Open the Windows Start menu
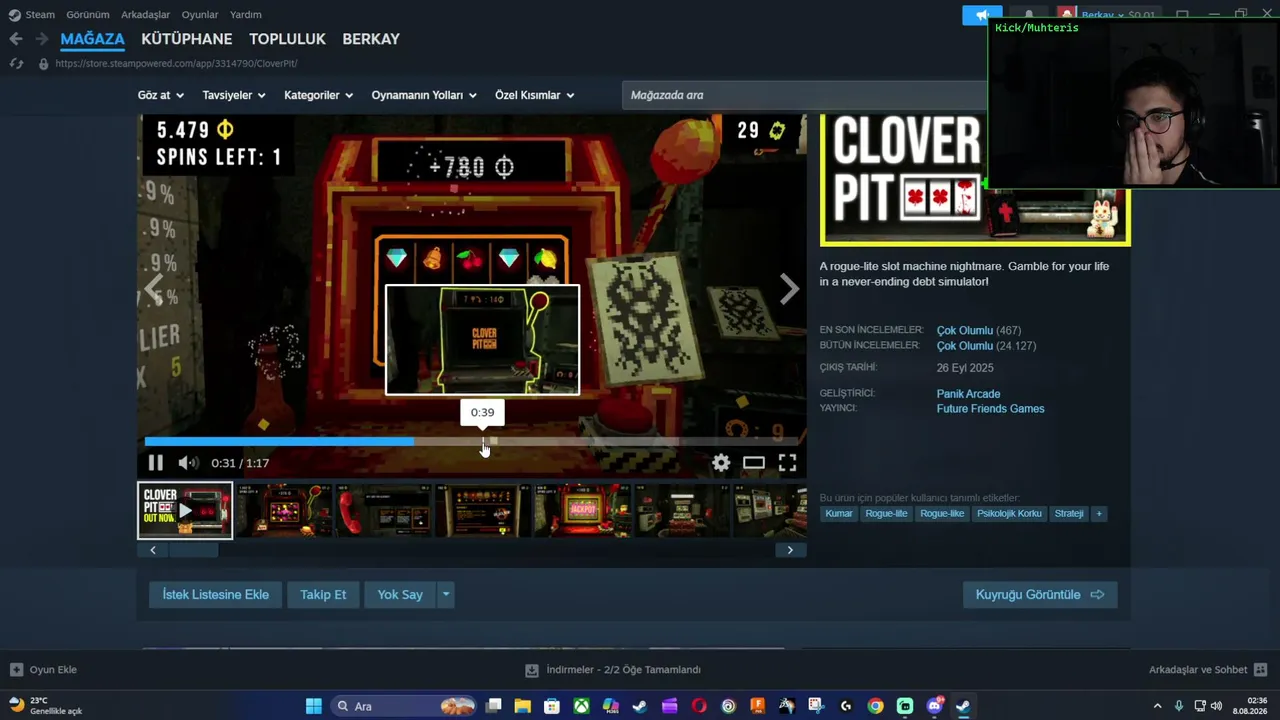Screen dimensions: 1280x720 [x=313, y=706]
